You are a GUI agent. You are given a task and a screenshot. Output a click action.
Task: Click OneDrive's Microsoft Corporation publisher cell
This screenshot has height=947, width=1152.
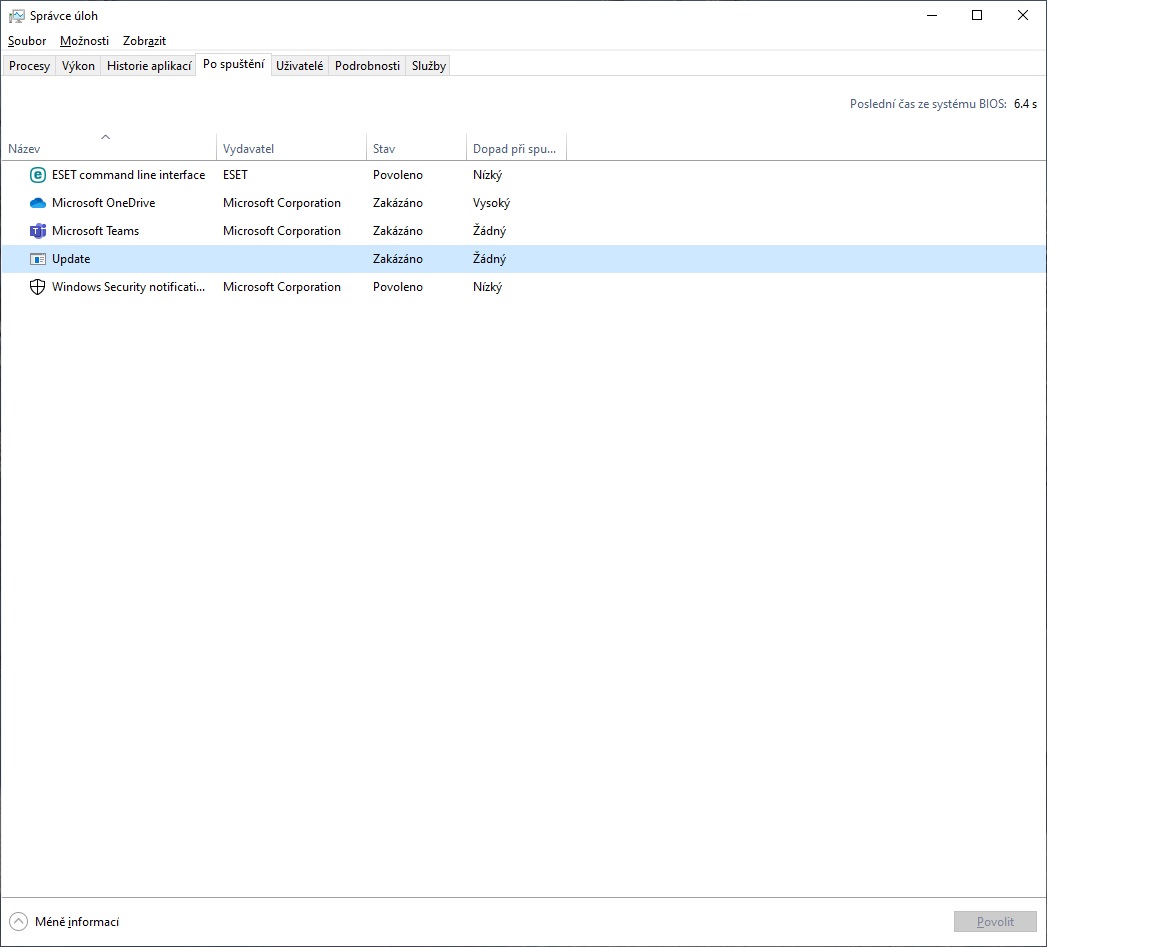click(282, 203)
